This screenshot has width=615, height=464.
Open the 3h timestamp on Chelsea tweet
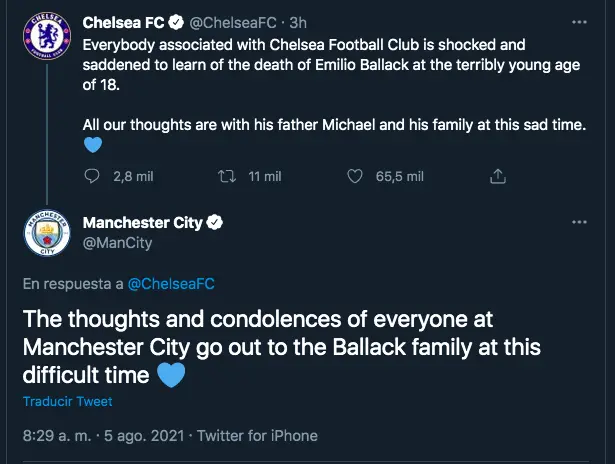(x=298, y=23)
